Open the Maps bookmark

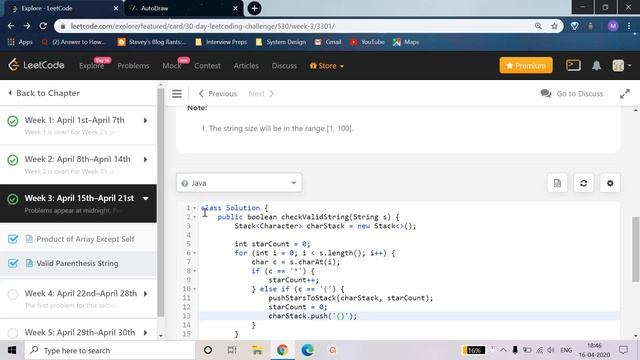(x=406, y=42)
